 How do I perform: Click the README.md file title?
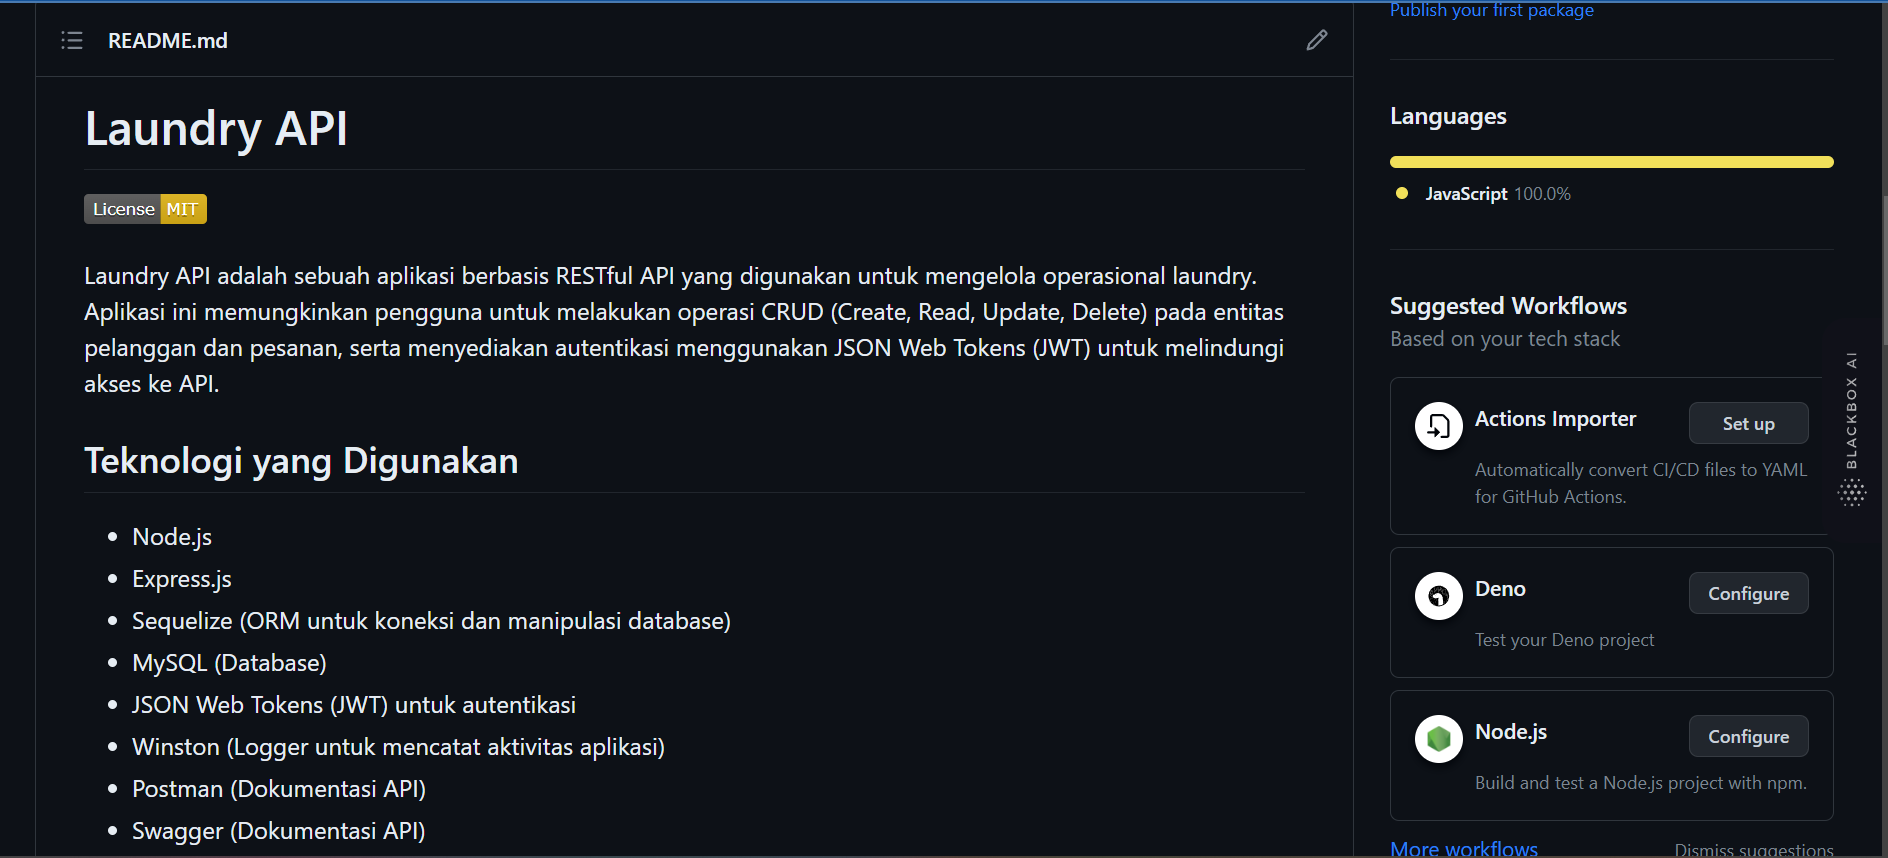pos(168,41)
